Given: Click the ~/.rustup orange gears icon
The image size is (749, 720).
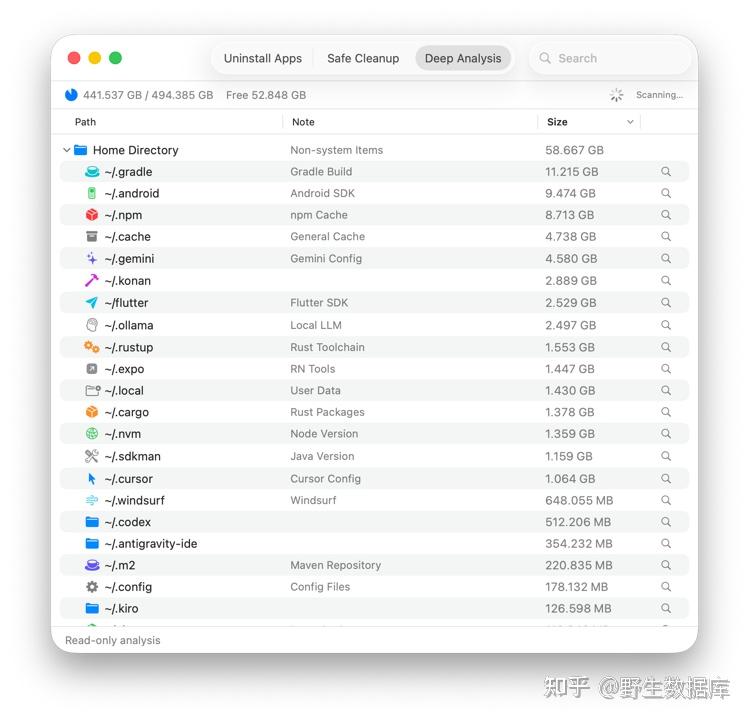Looking at the screenshot, I should click(92, 346).
